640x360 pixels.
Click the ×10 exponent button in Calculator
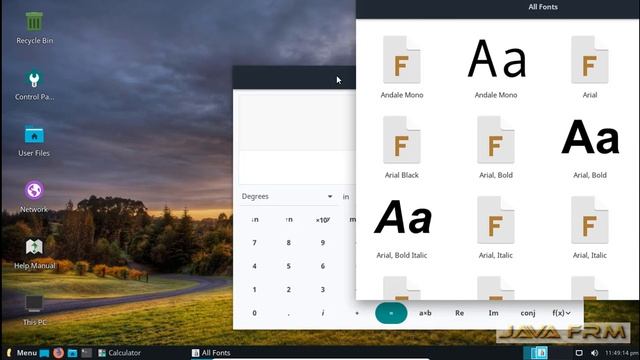322,220
